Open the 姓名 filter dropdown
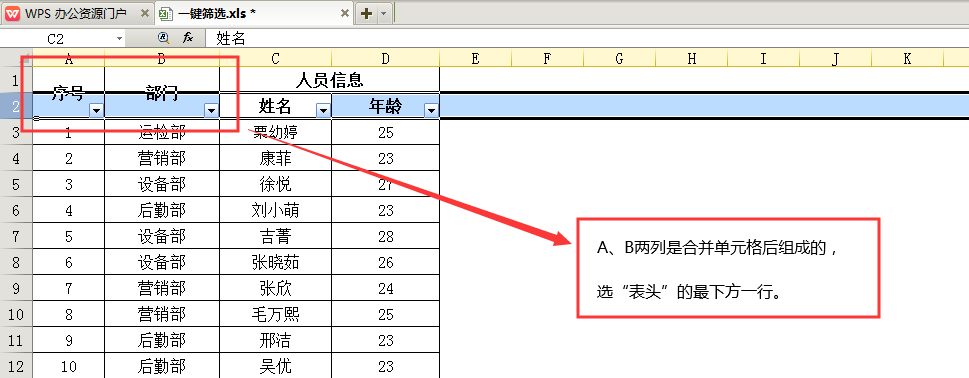Screen dimensions: 969x378 (323, 111)
